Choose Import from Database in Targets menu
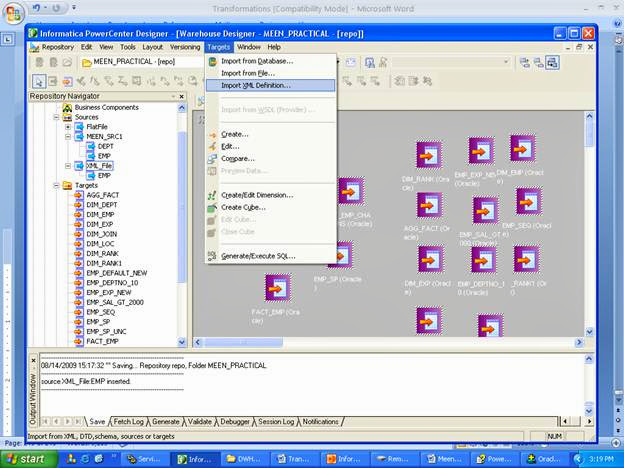The height and width of the screenshot is (468, 624). coord(271,61)
